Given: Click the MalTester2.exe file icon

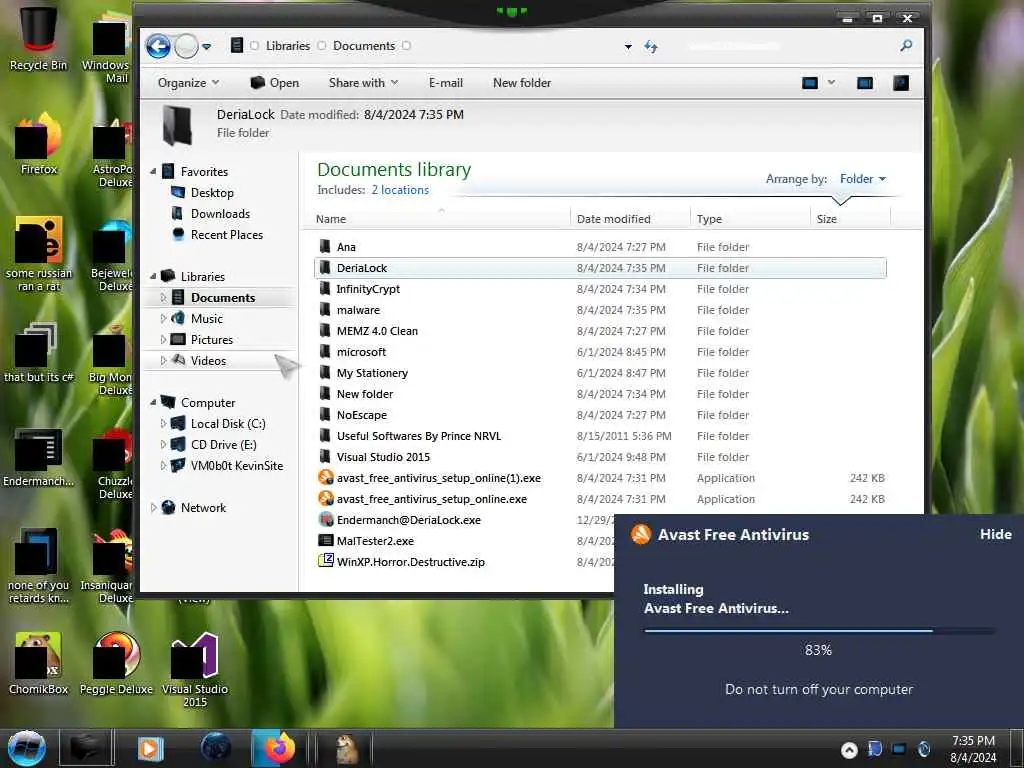Looking at the screenshot, I should pos(325,540).
